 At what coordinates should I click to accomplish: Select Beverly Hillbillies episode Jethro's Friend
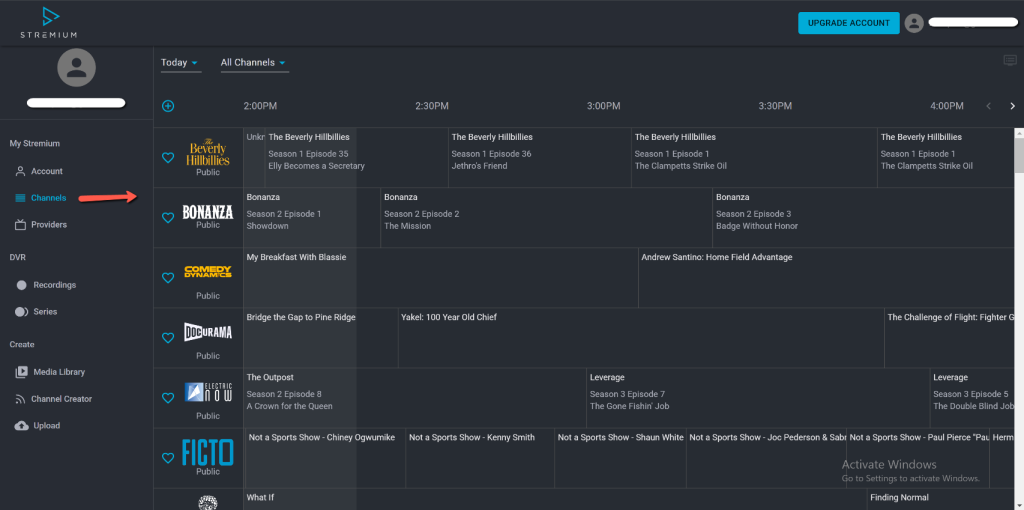coord(540,157)
